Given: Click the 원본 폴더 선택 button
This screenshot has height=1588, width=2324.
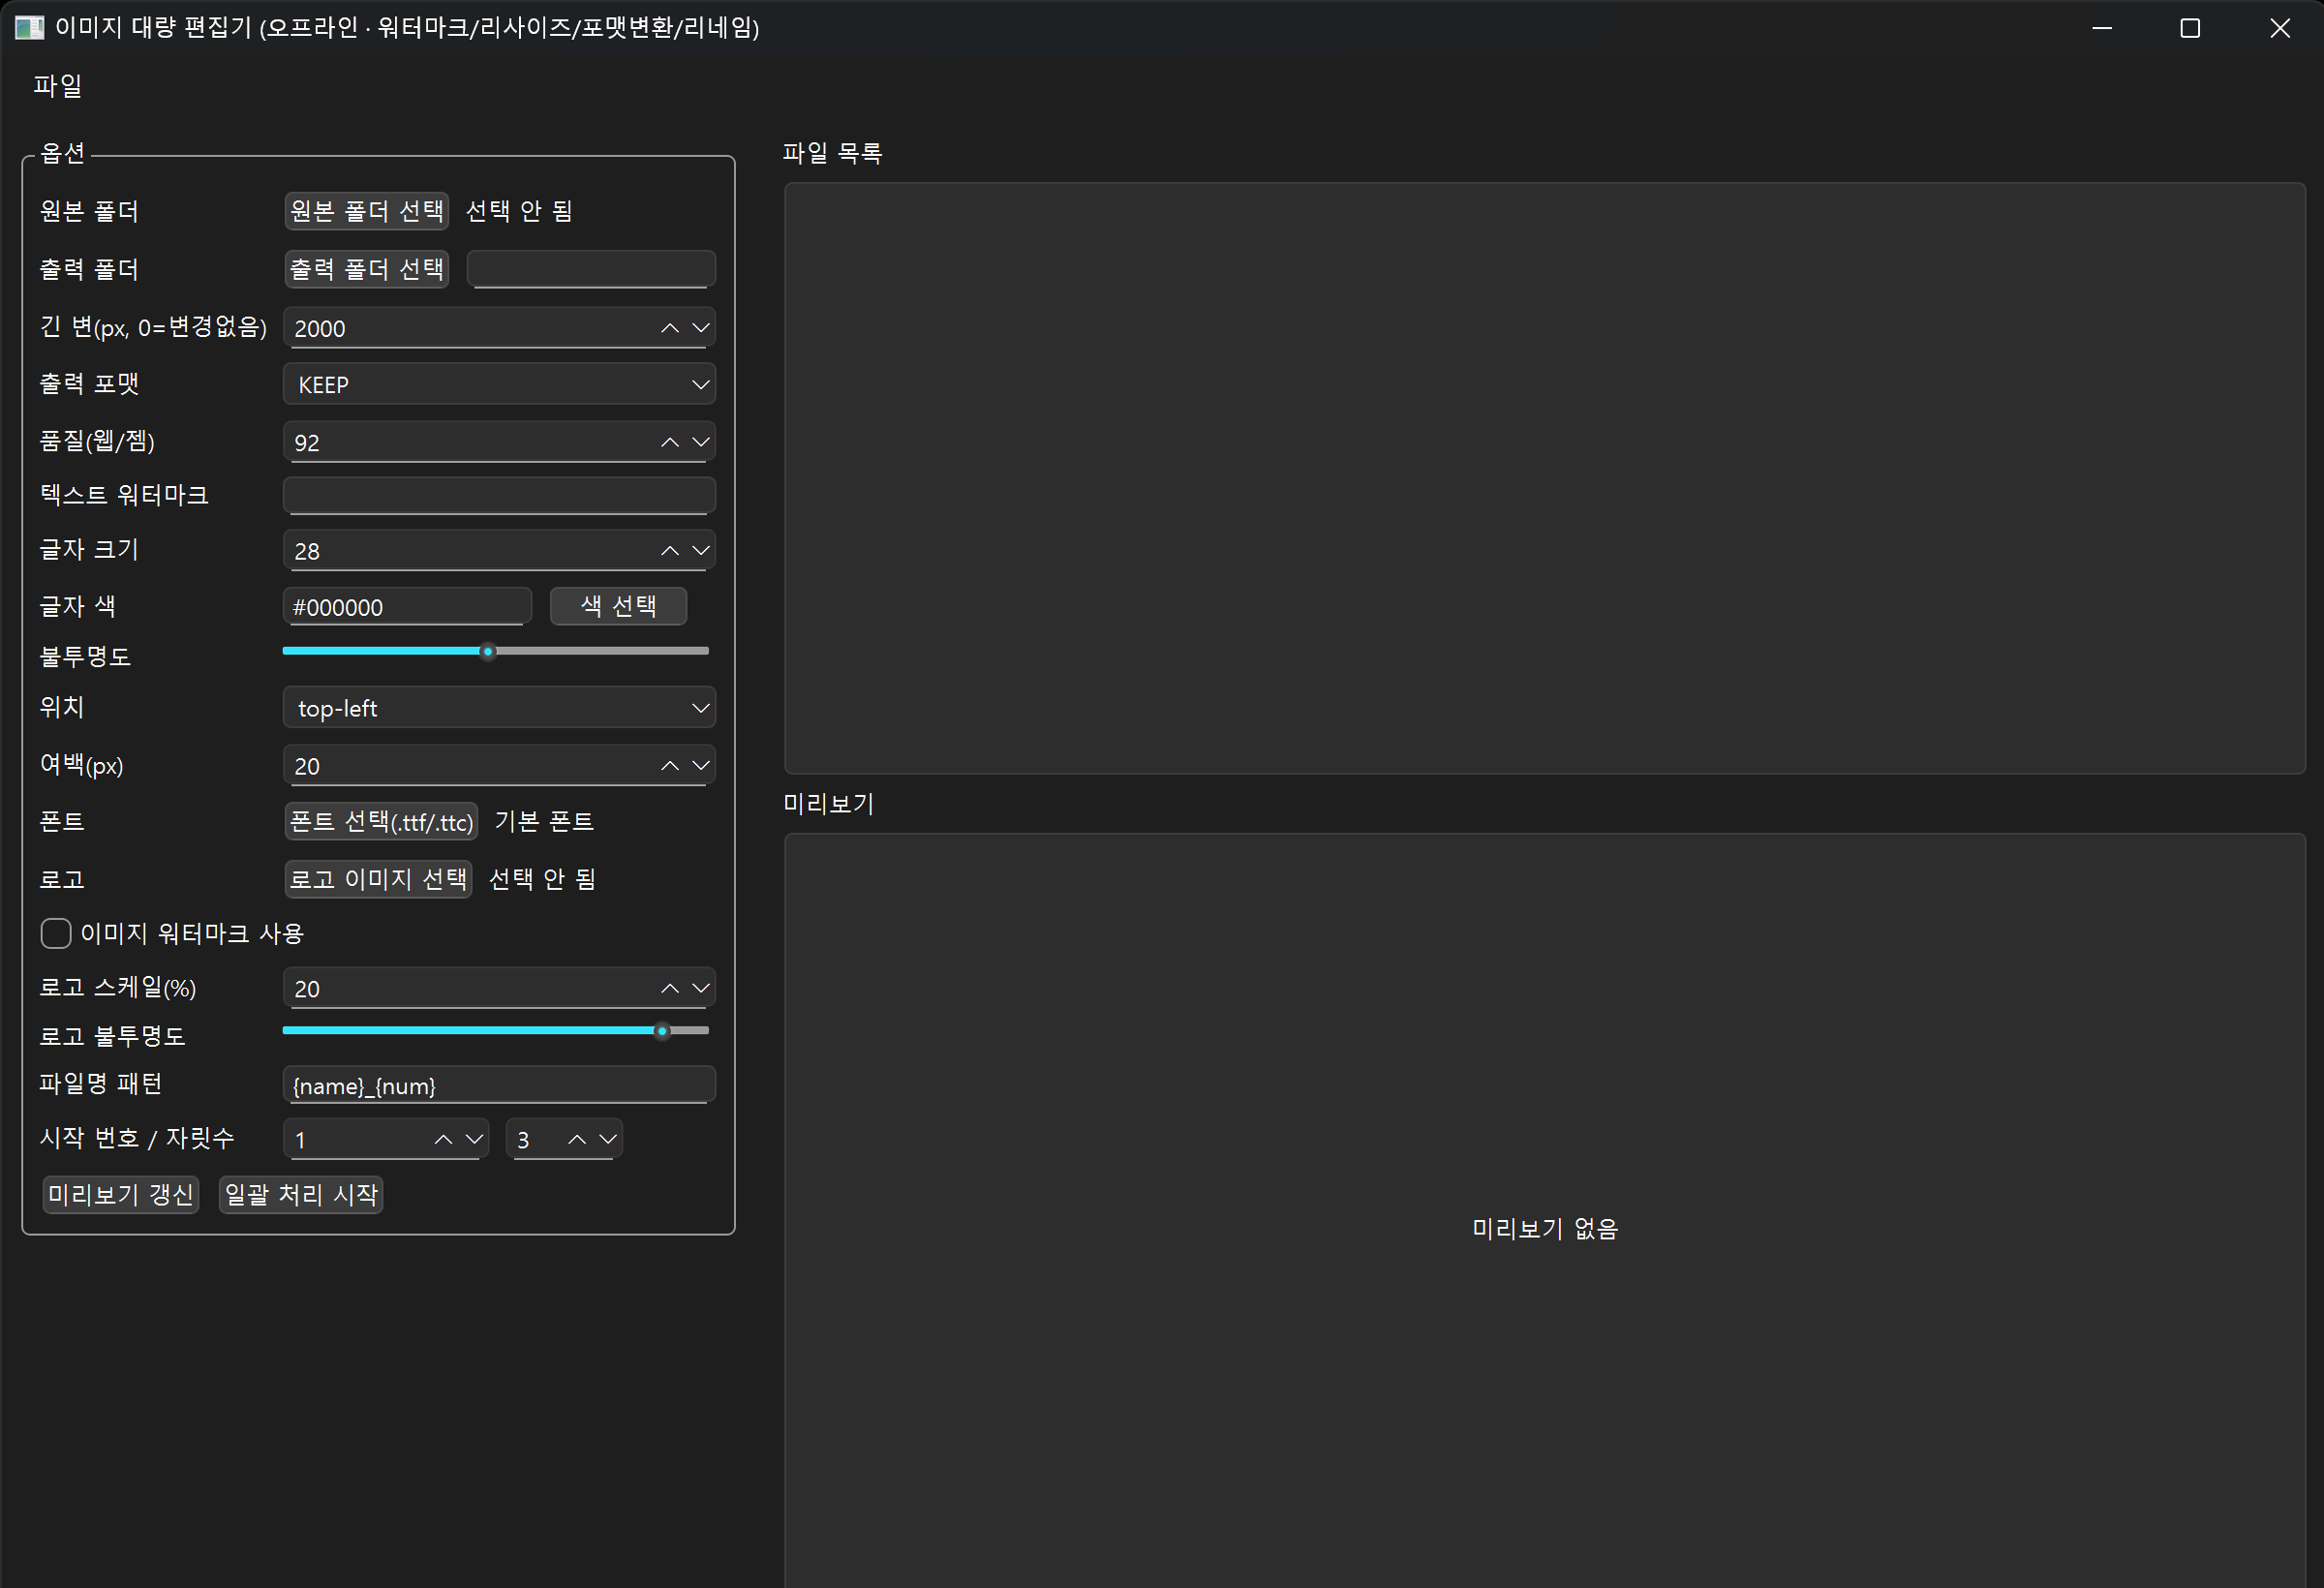Looking at the screenshot, I should [366, 211].
